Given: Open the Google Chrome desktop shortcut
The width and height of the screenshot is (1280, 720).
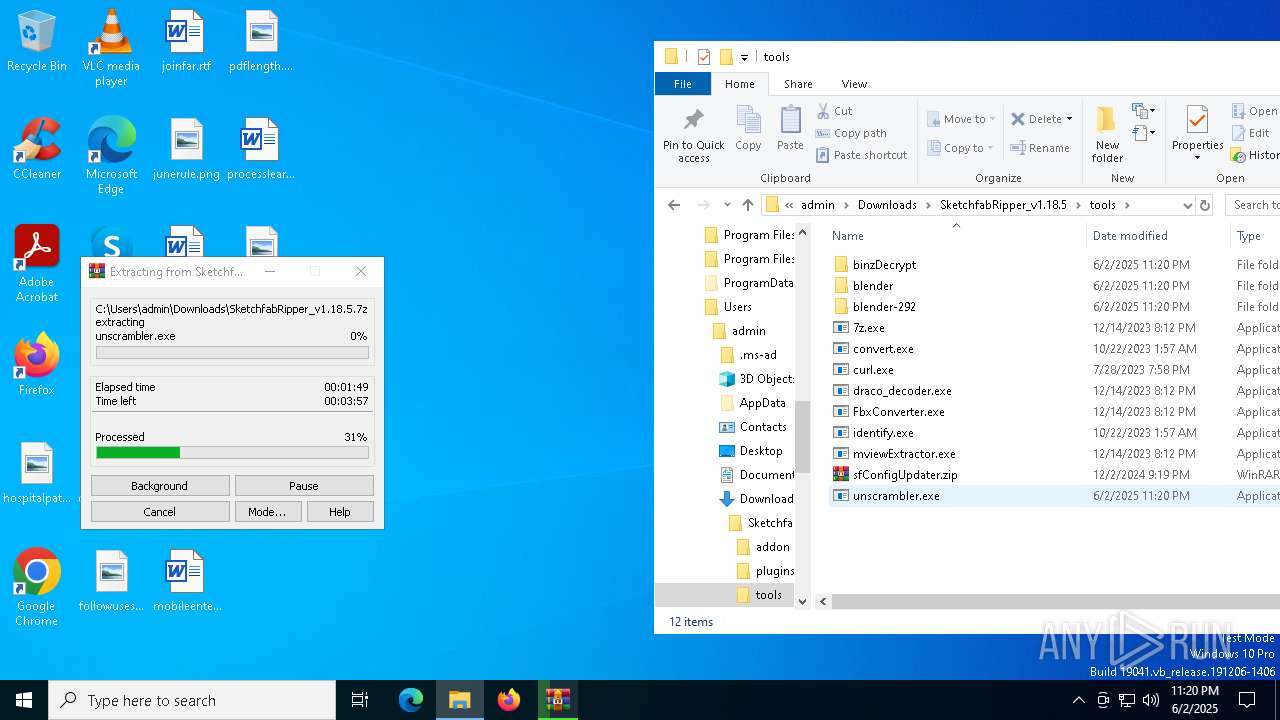Looking at the screenshot, I should coord(37,588).
